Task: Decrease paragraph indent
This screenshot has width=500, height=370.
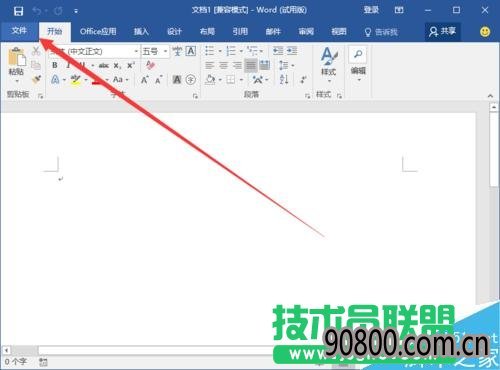Action: coord(278,51)
